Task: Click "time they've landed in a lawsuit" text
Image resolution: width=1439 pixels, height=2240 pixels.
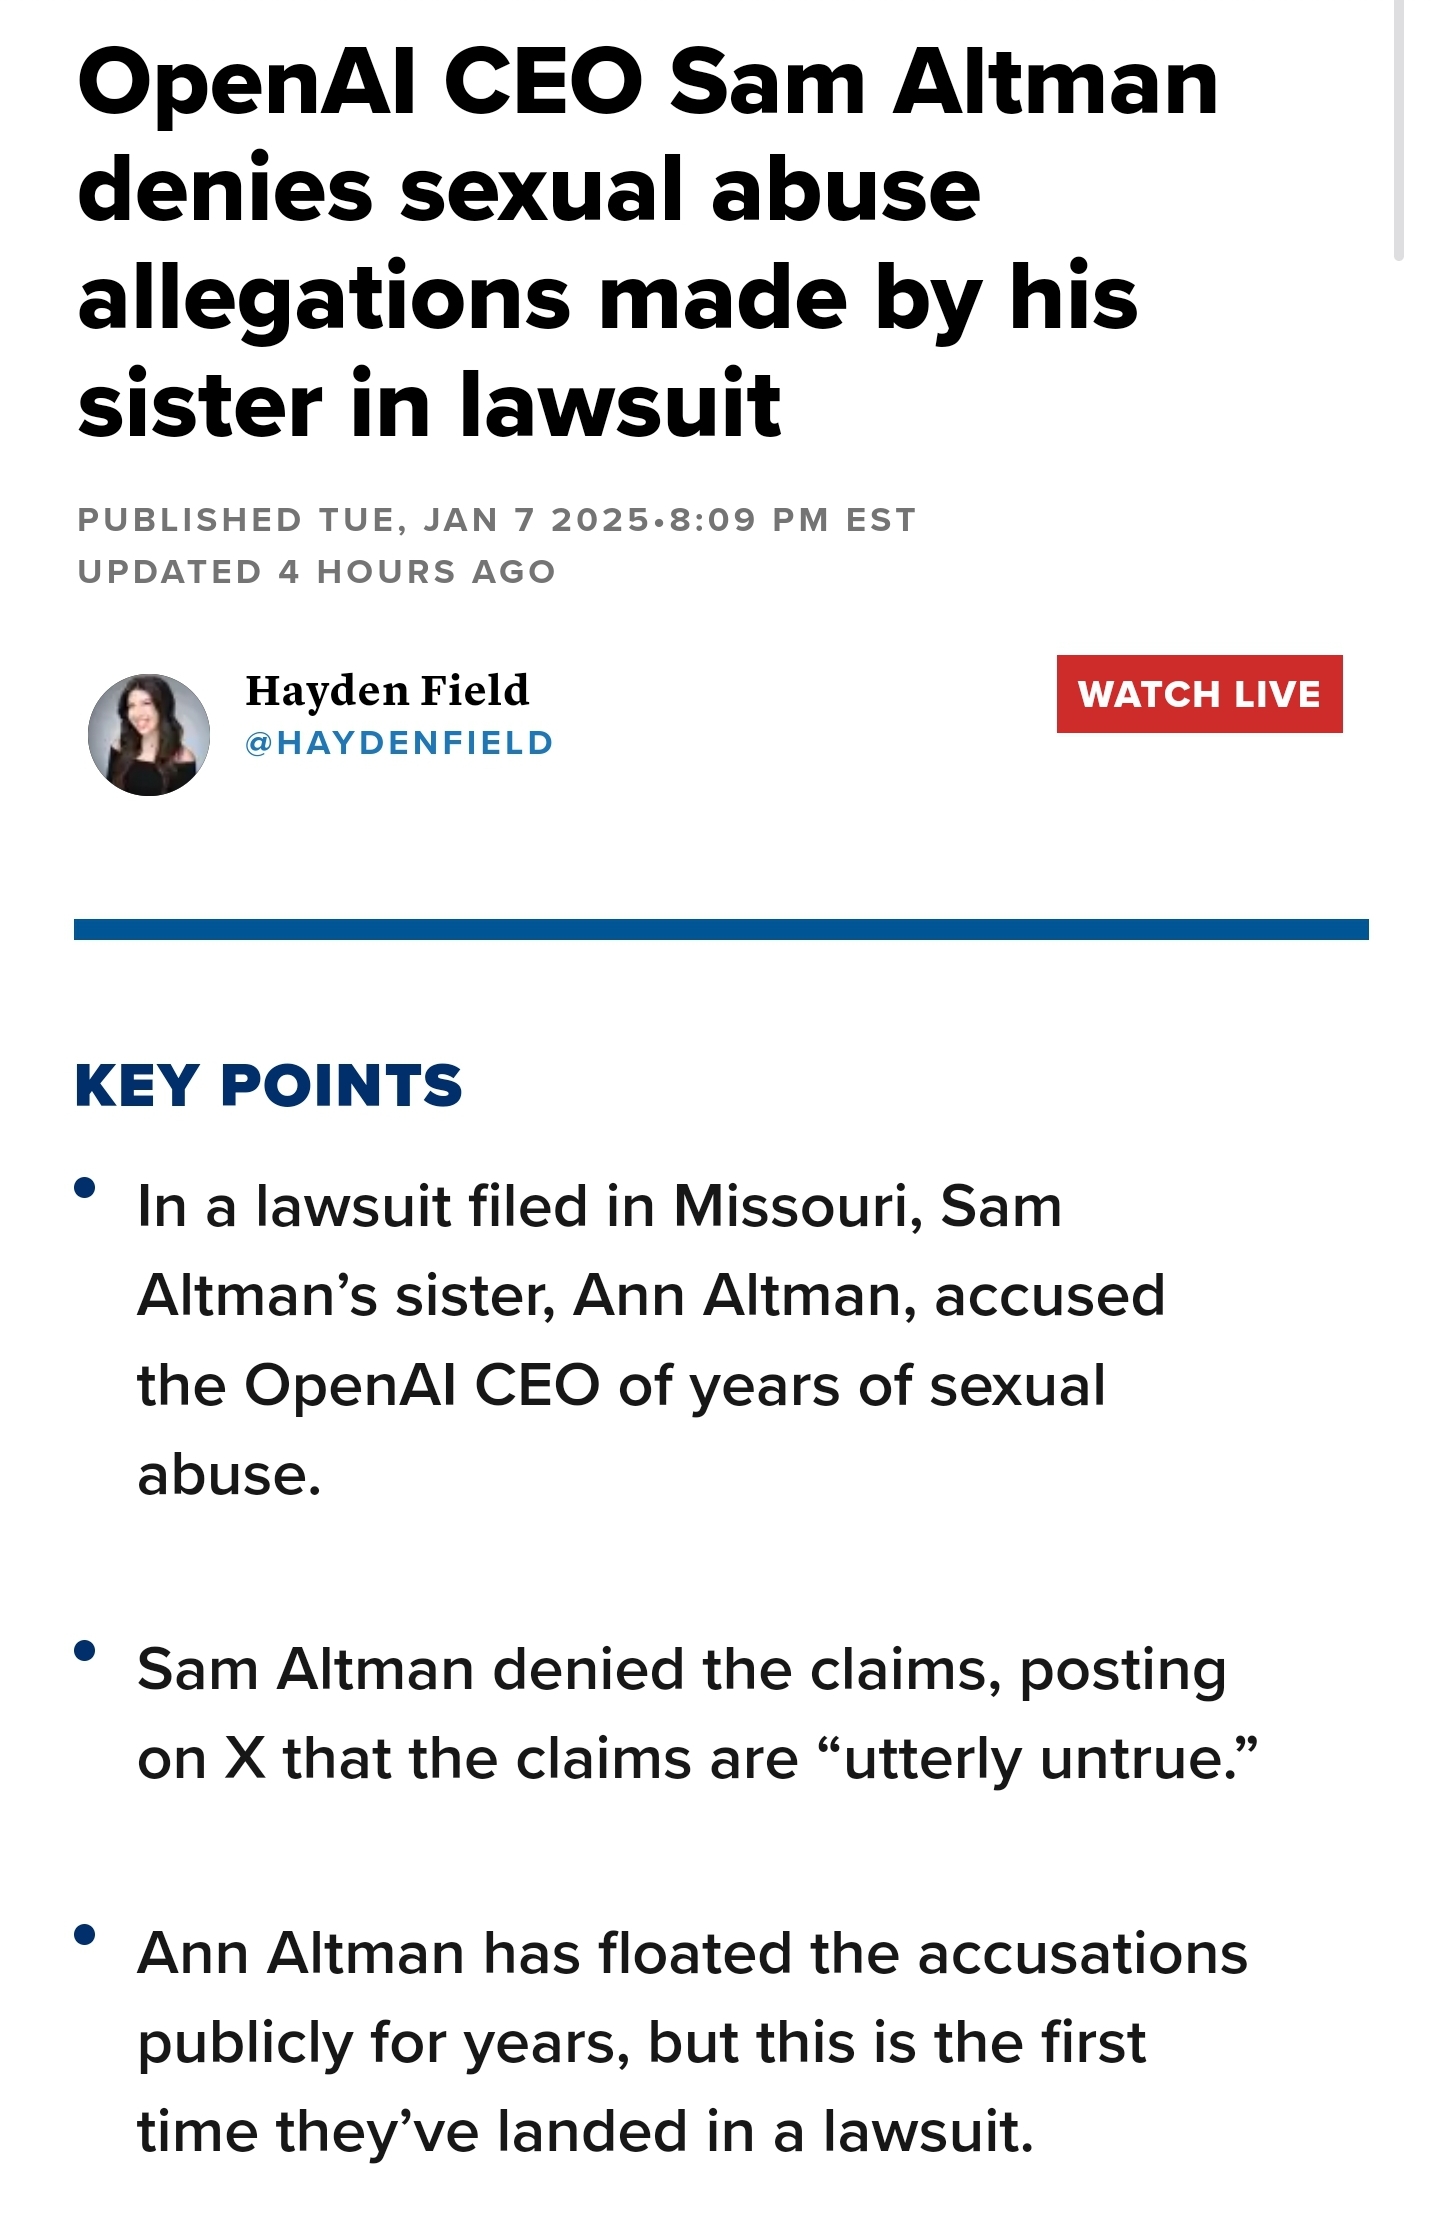Action: (585, 2131)
